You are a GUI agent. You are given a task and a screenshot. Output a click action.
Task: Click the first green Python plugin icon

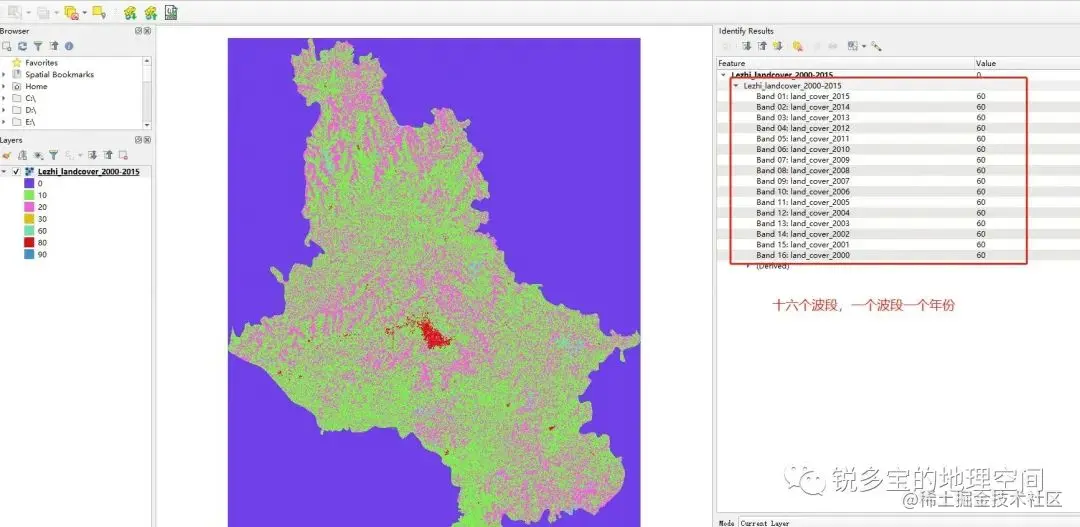(x=129, y=12)
